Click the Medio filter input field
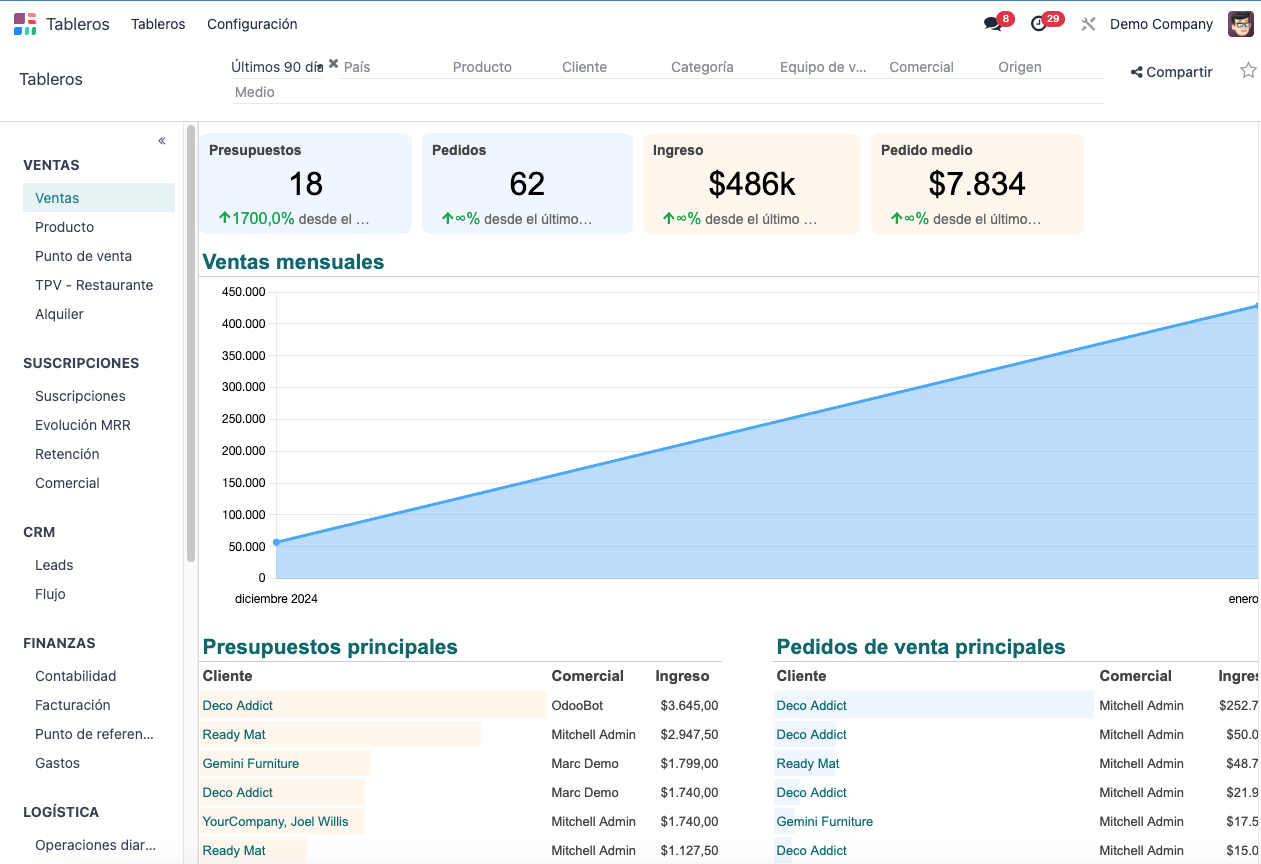The image size is (1261, 864). 660,92
